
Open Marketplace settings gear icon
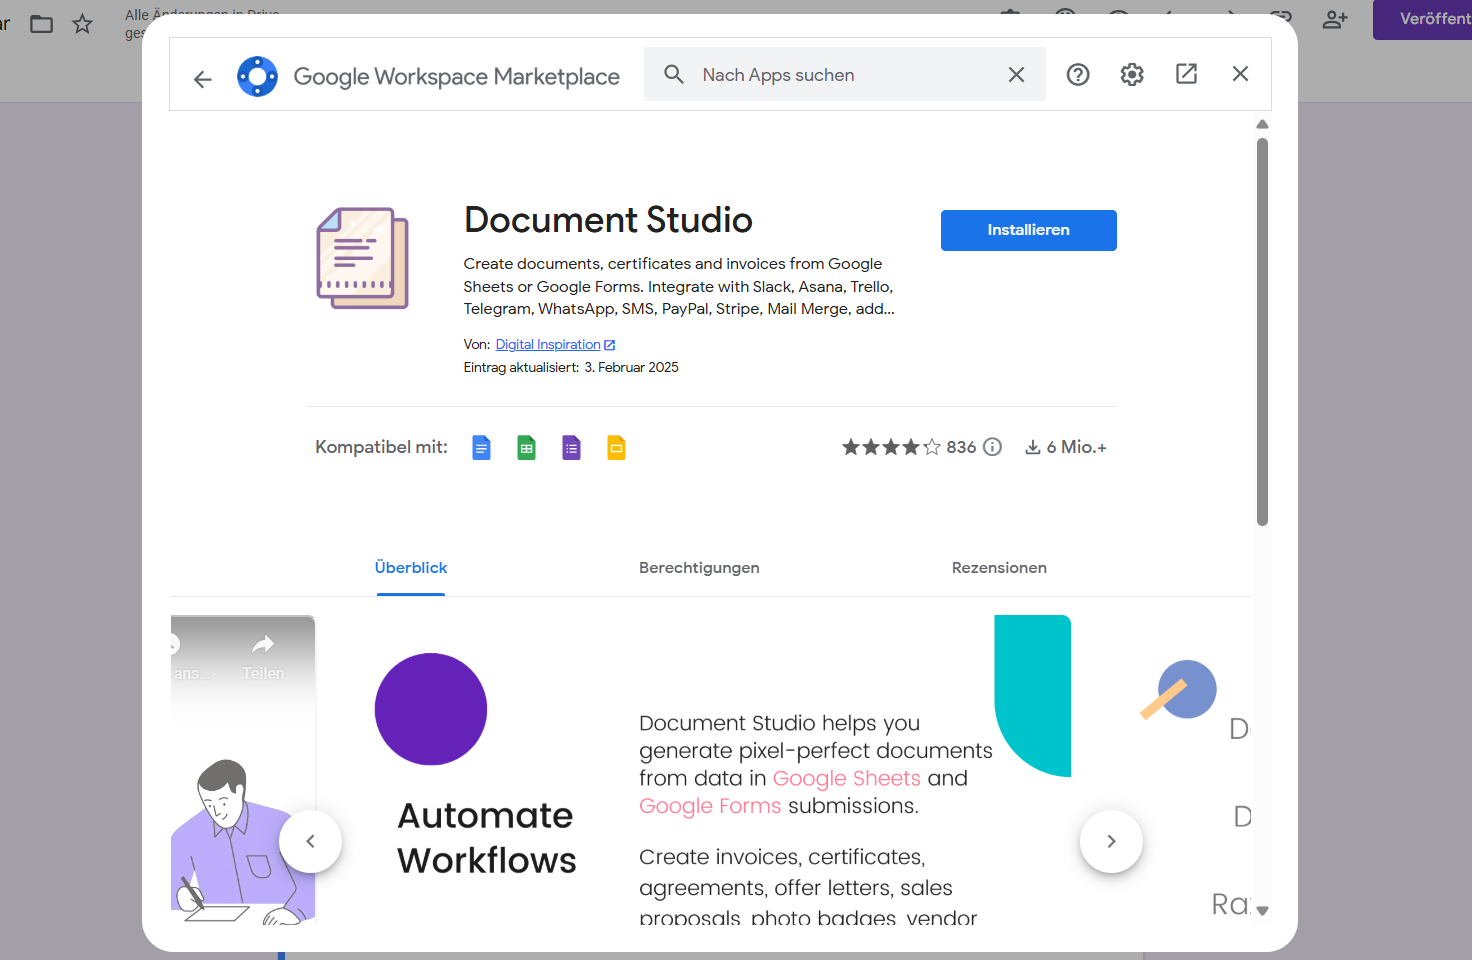(1131, 75)
